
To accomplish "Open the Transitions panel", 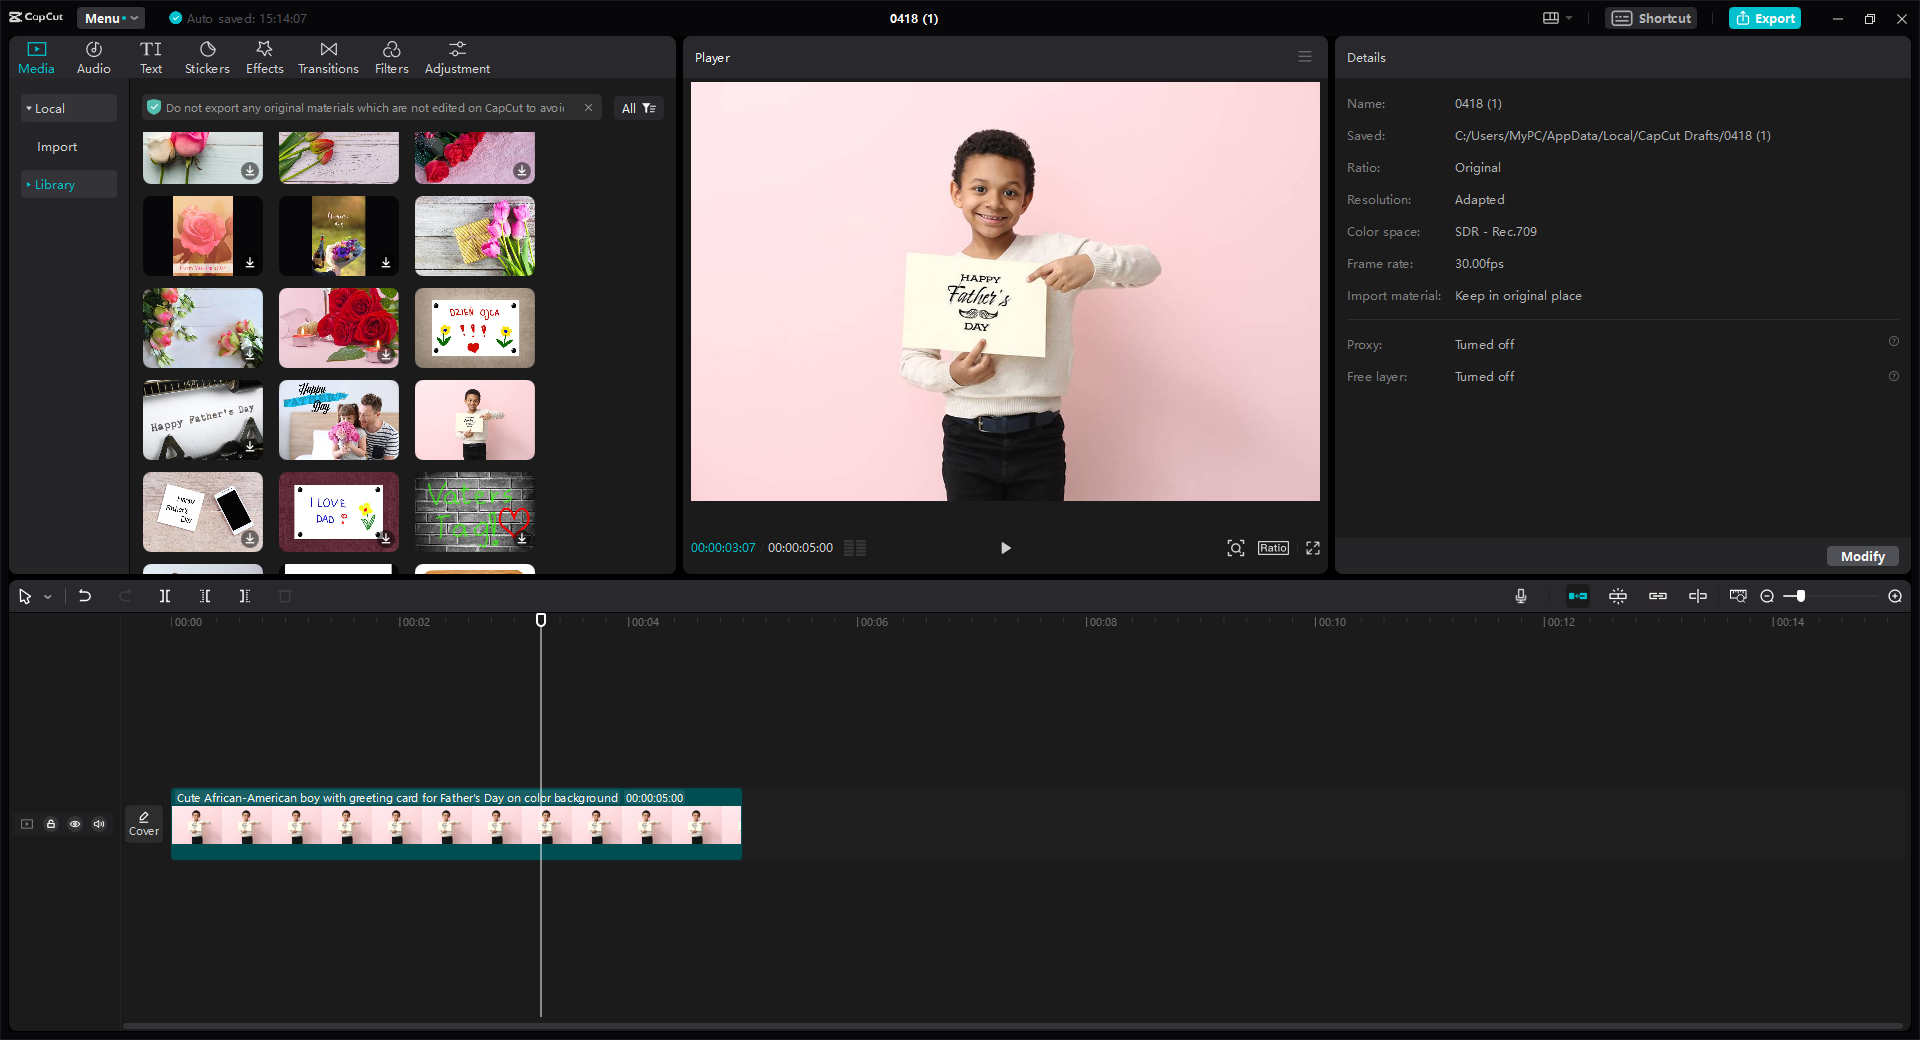I will pos(328,56).
